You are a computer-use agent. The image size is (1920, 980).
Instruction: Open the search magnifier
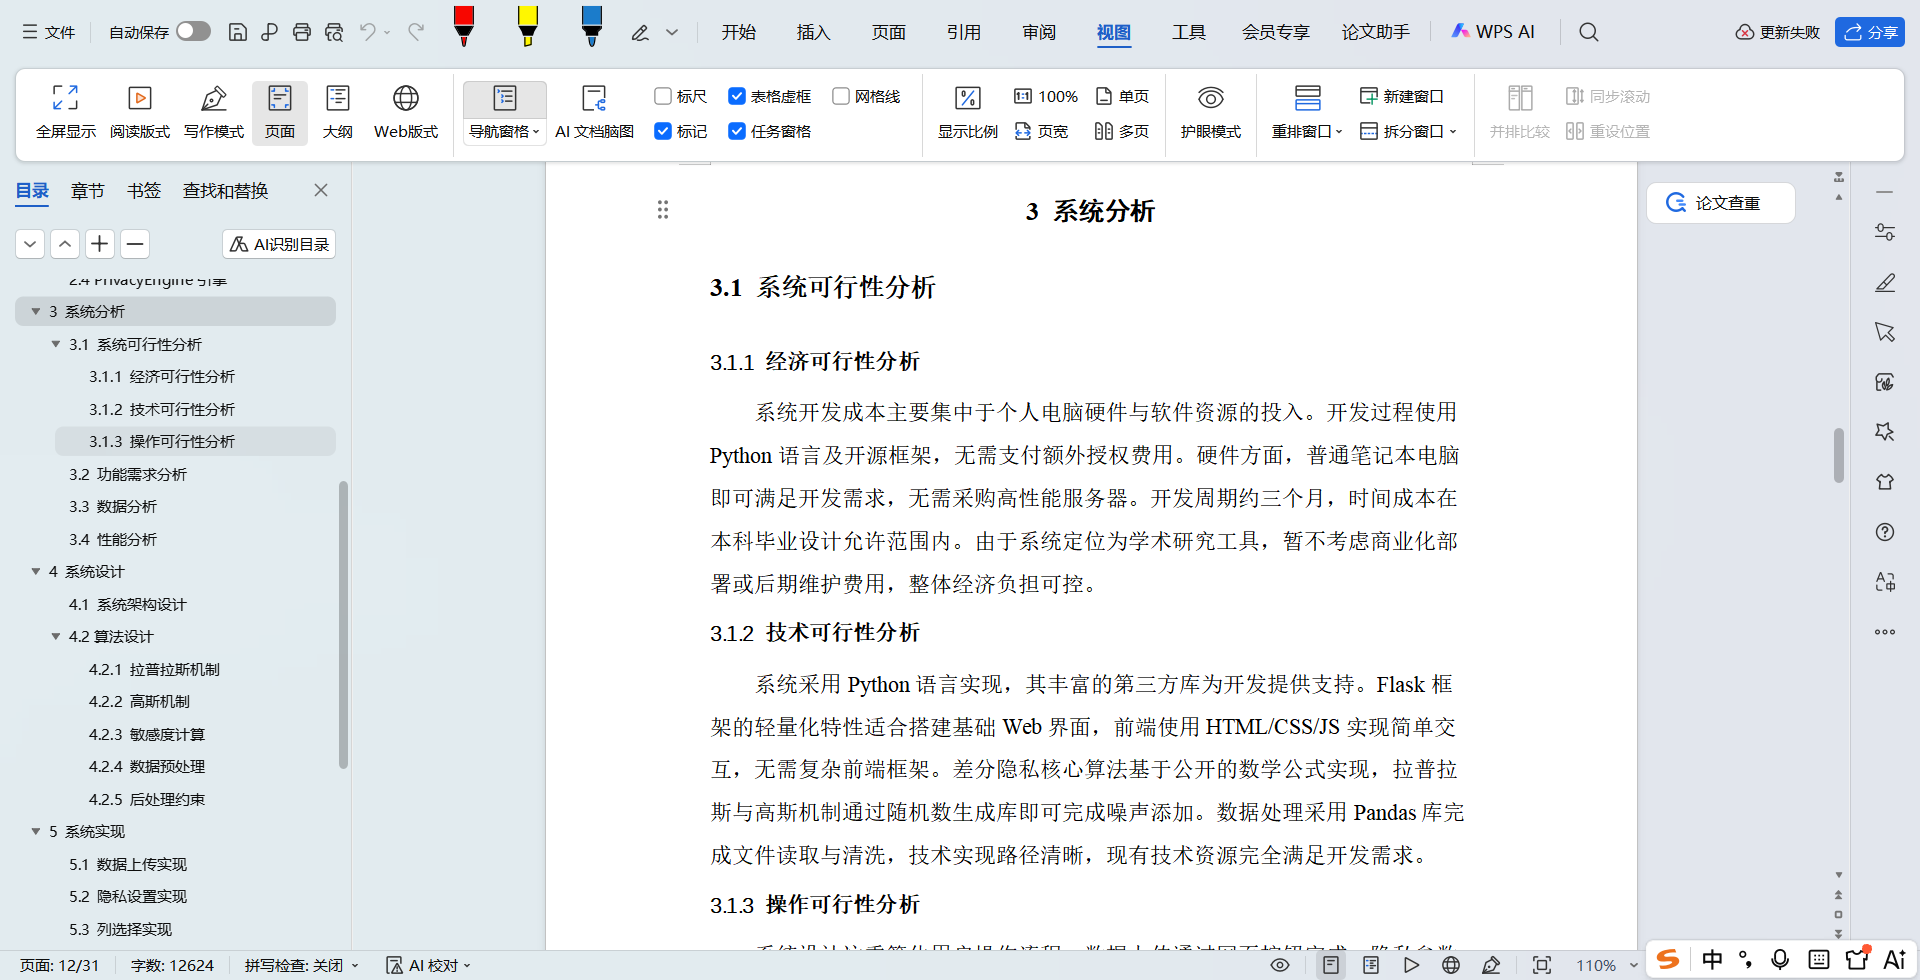coord(1588,32)
